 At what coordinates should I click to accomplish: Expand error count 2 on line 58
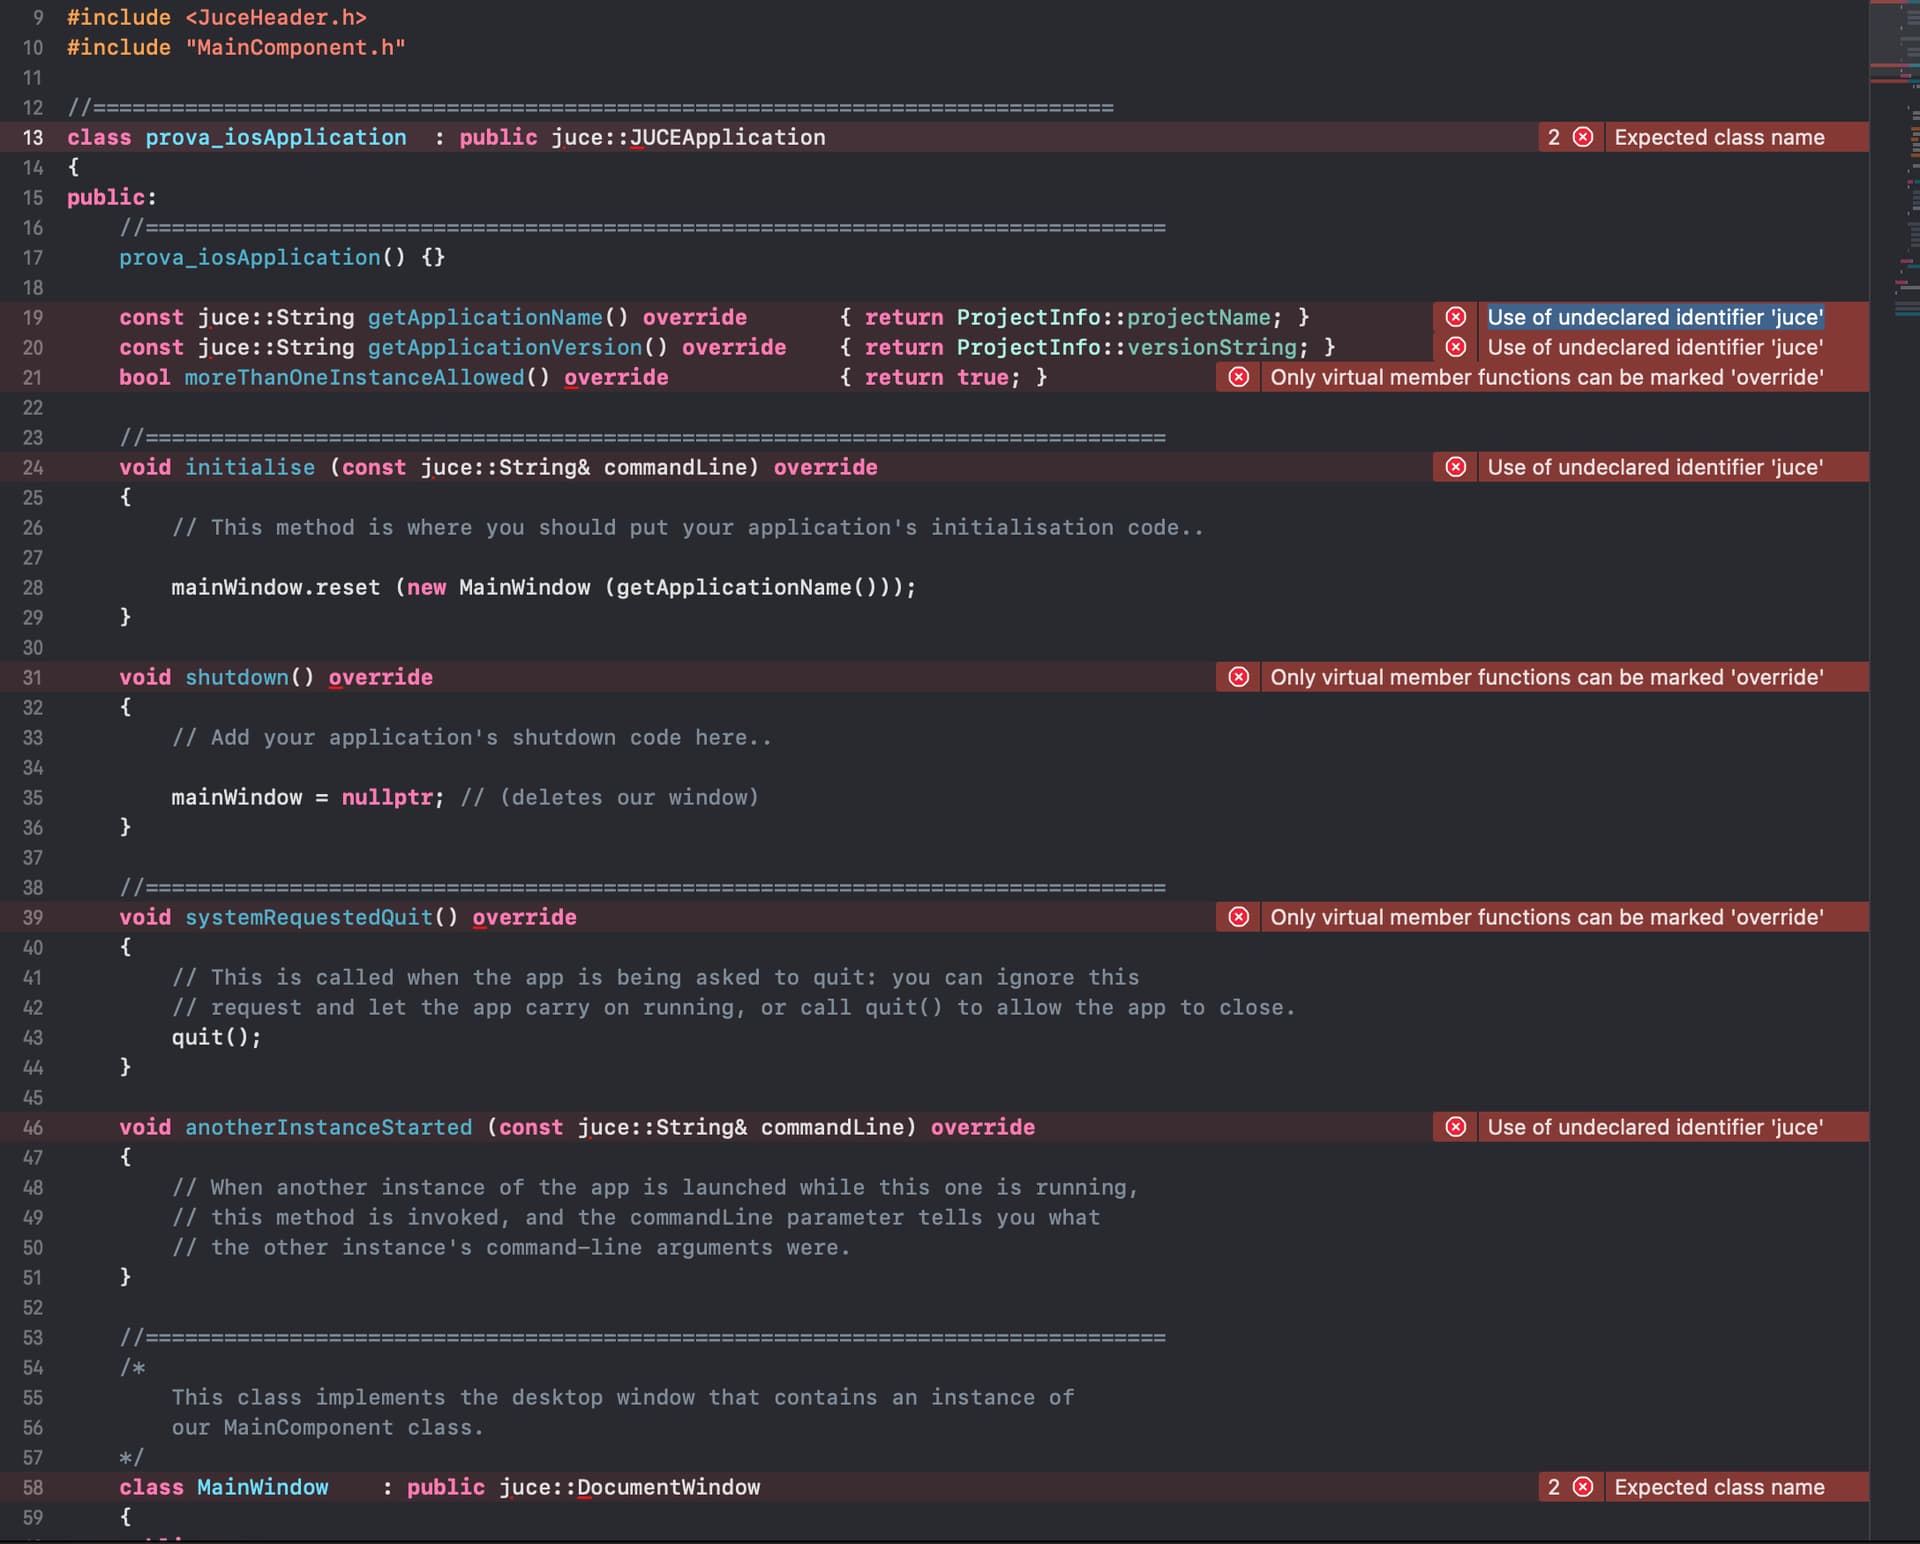[1554, 1487]
